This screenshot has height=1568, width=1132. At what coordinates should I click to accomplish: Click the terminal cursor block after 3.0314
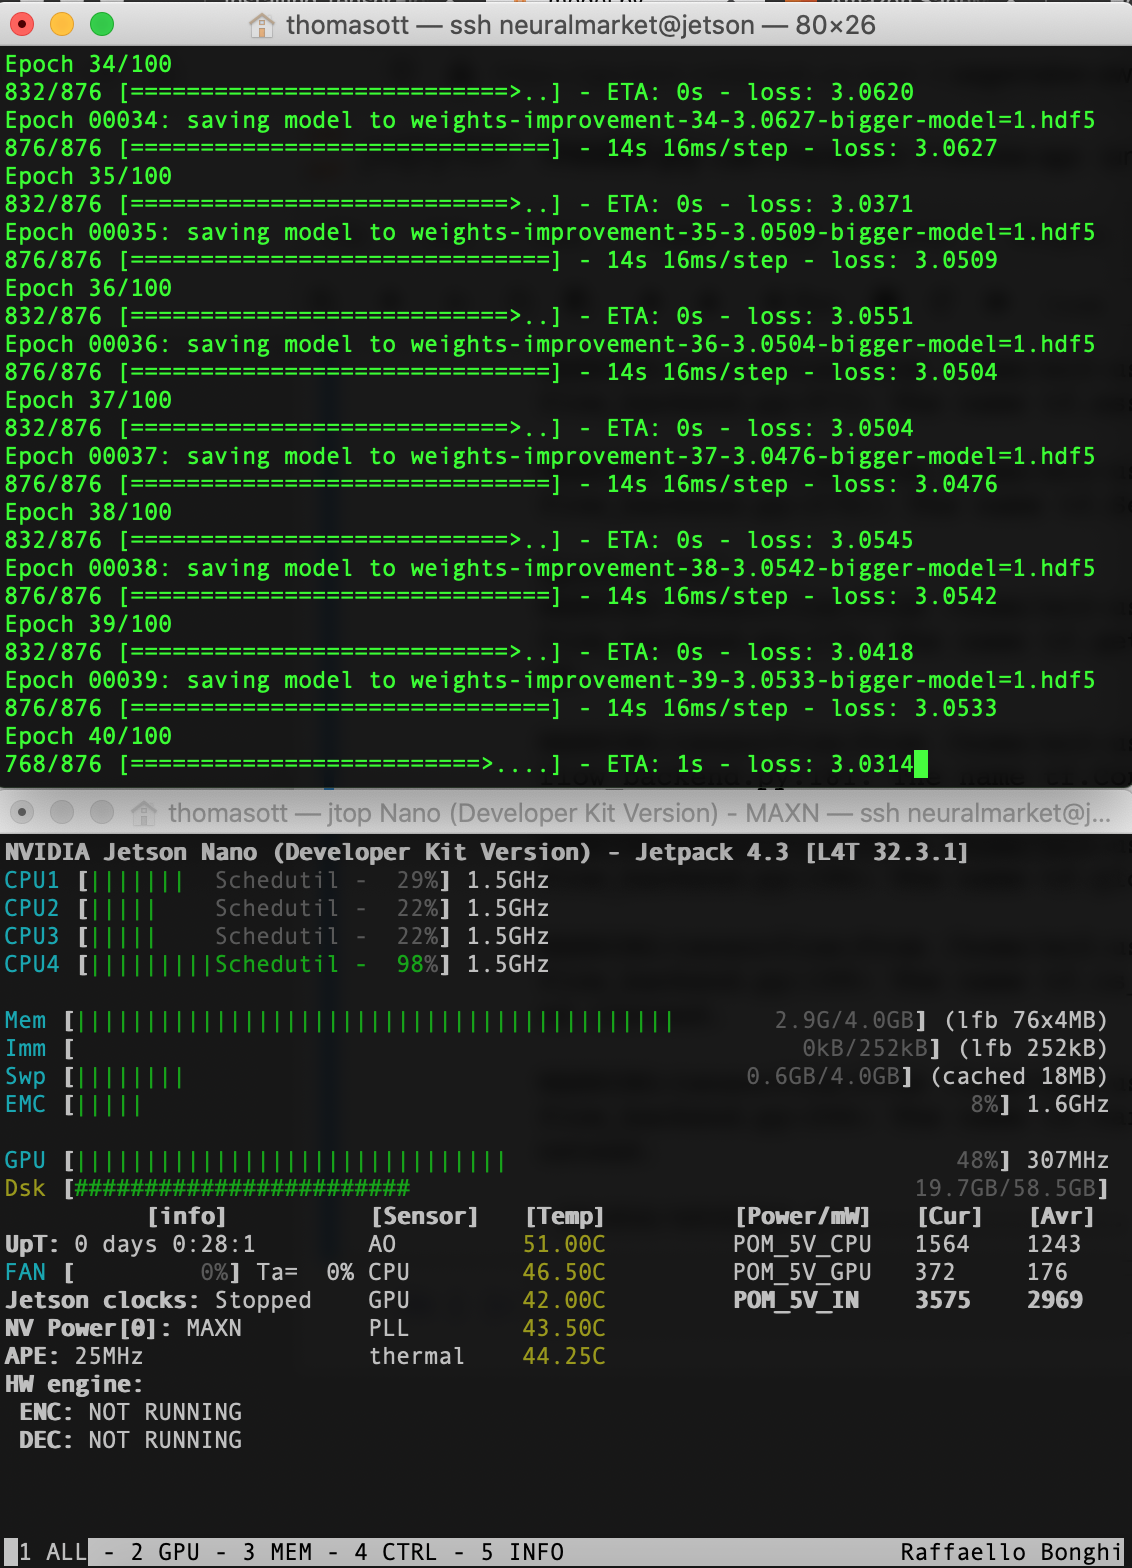(921, 764)
